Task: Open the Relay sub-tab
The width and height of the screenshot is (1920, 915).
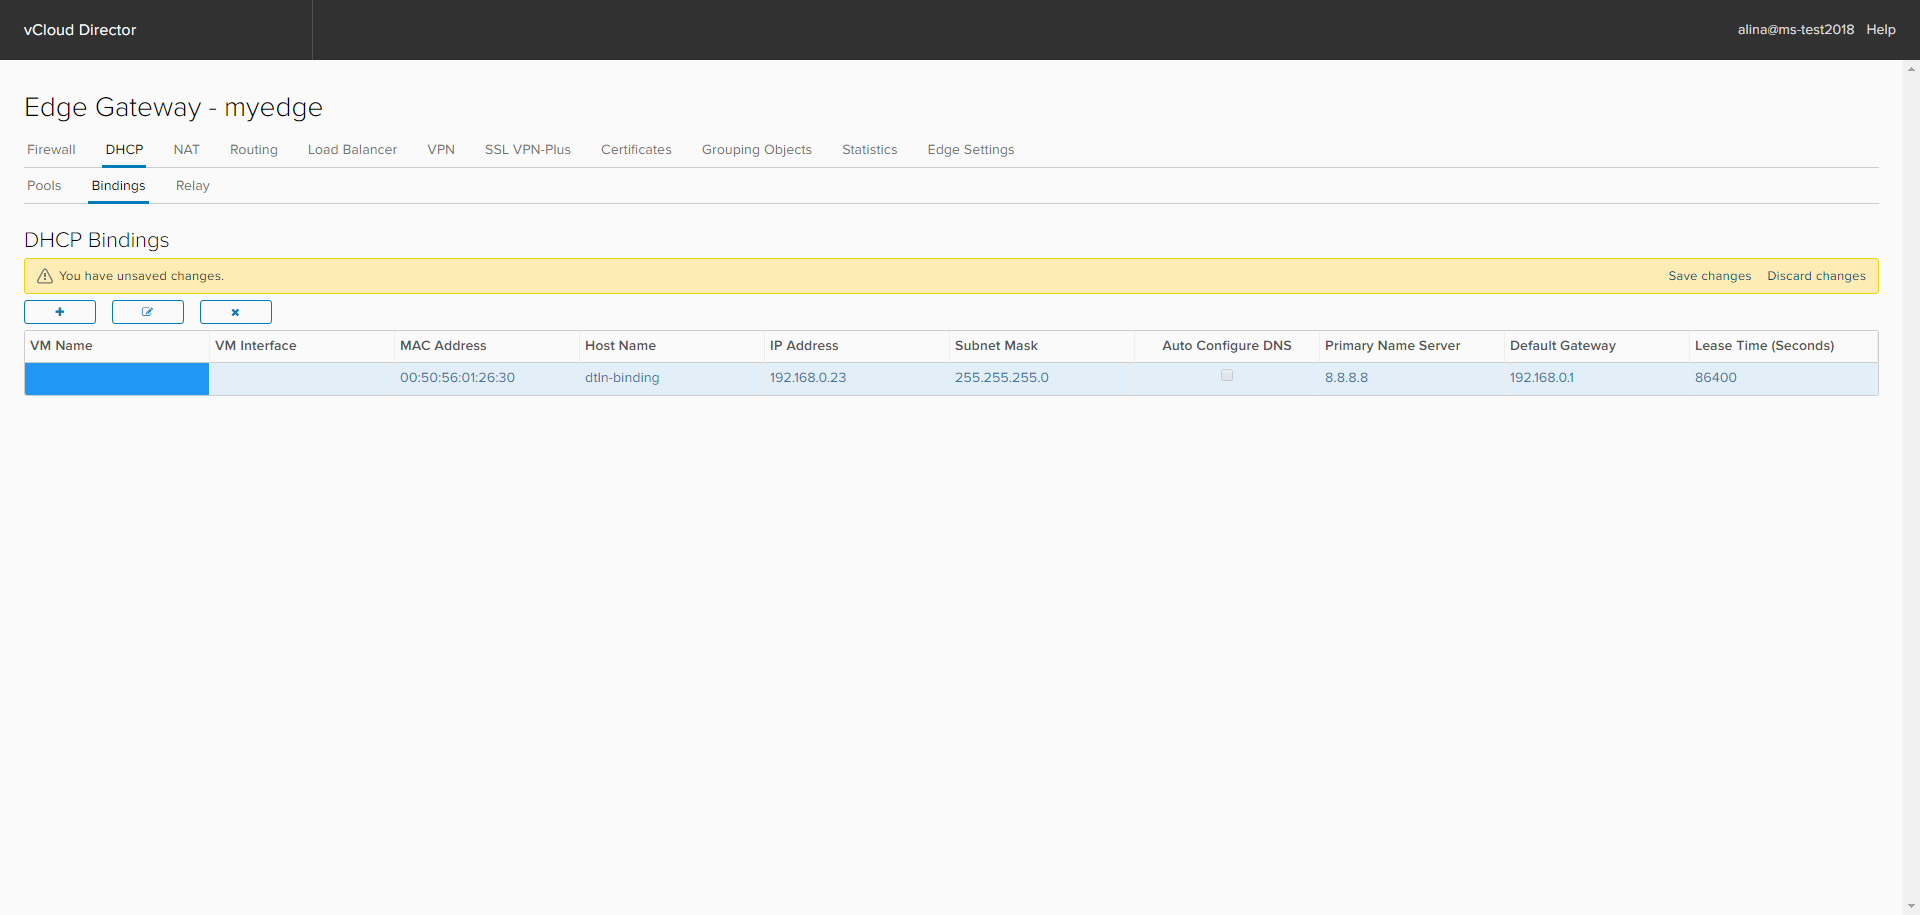Action: coord(193,185)
